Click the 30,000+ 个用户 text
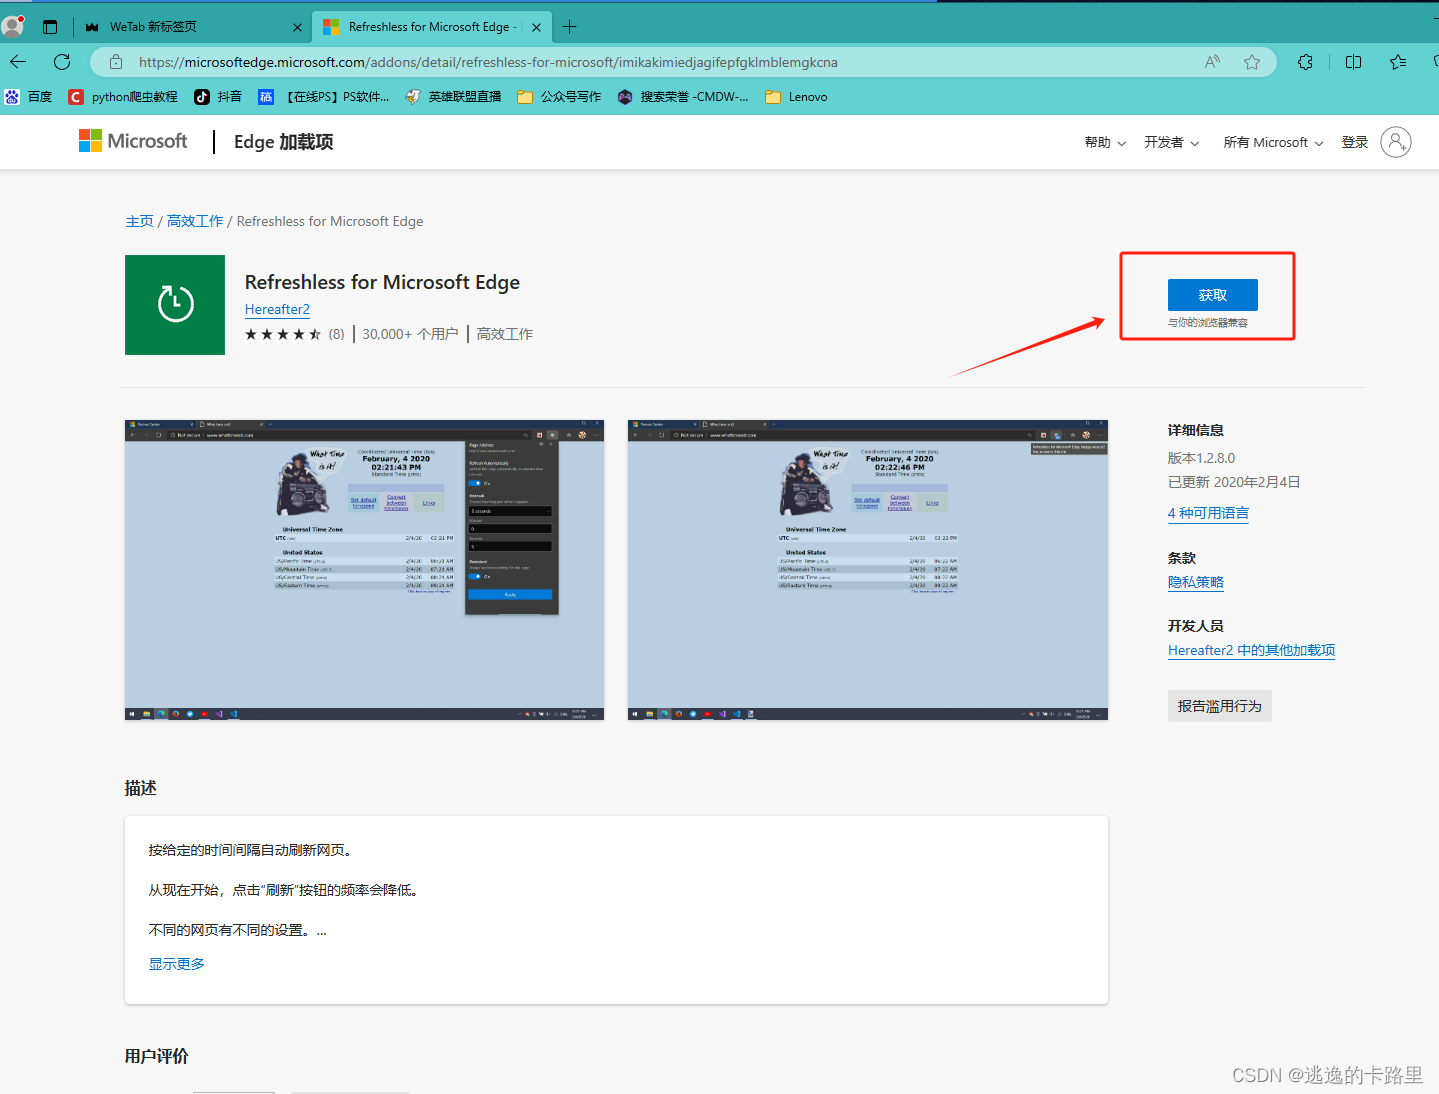 pyautogui.click(x=410, y=334)
